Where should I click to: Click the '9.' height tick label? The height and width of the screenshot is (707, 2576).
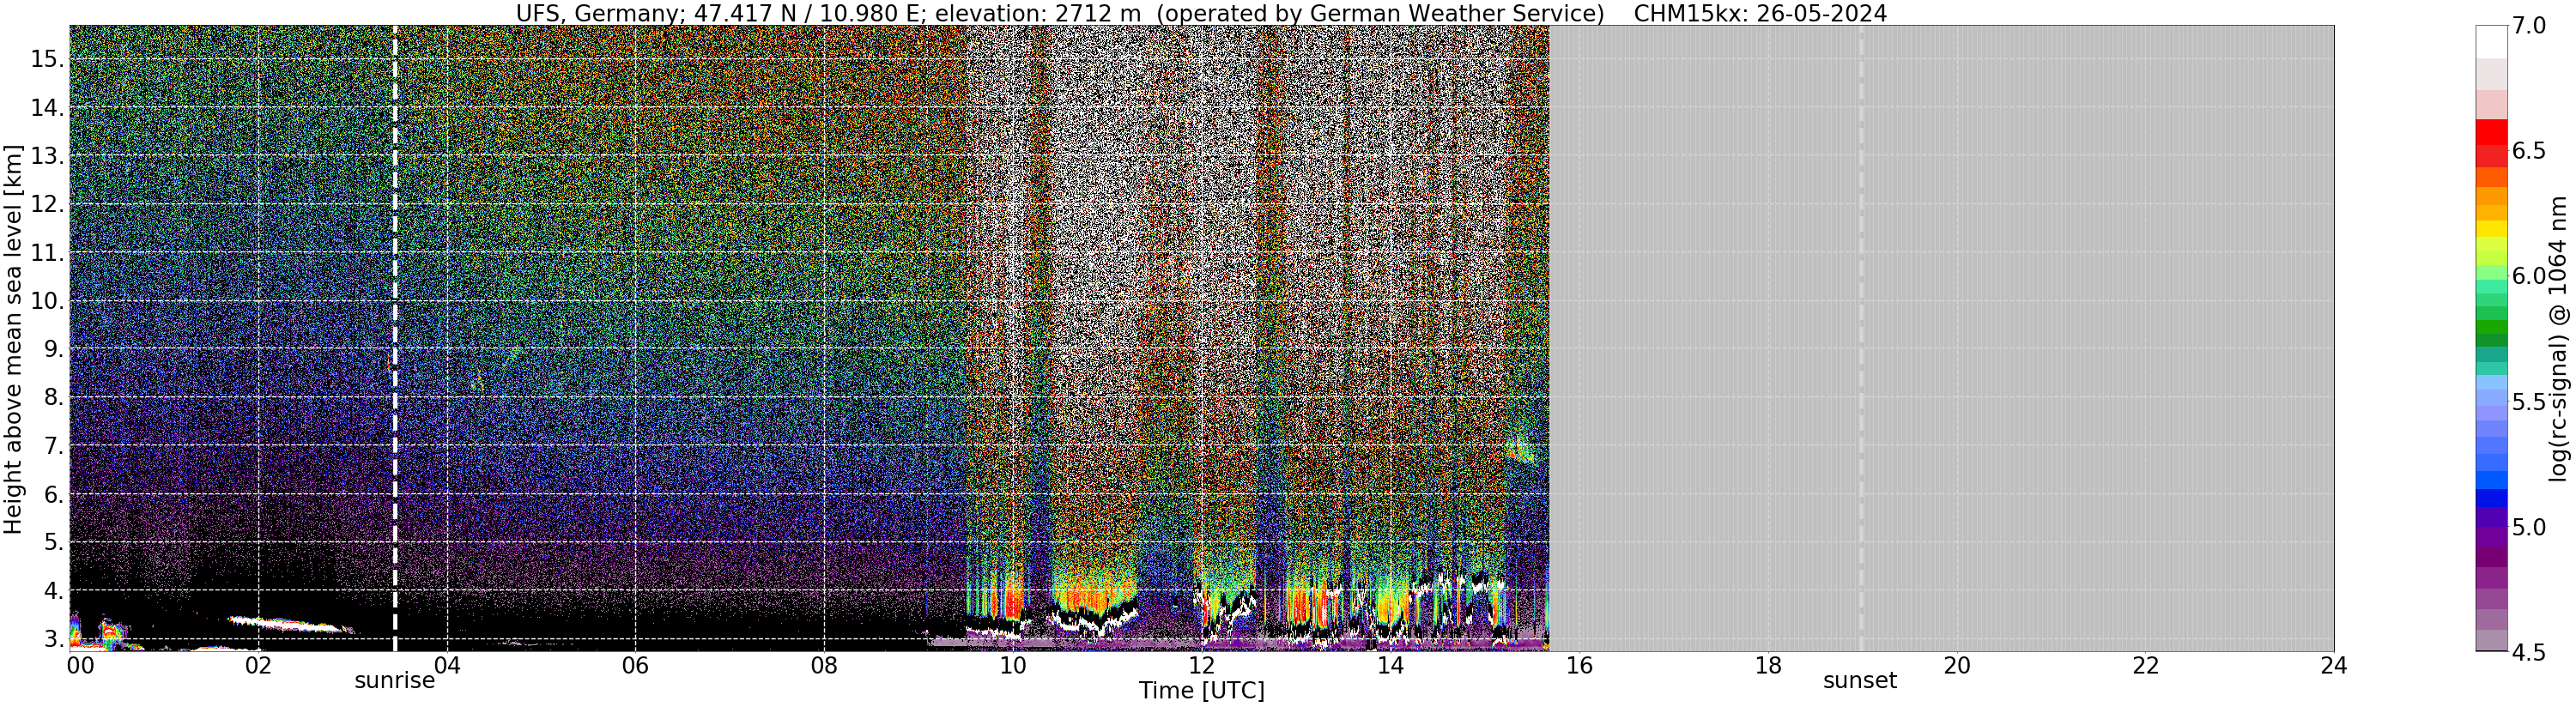click(x=53, y=349)
